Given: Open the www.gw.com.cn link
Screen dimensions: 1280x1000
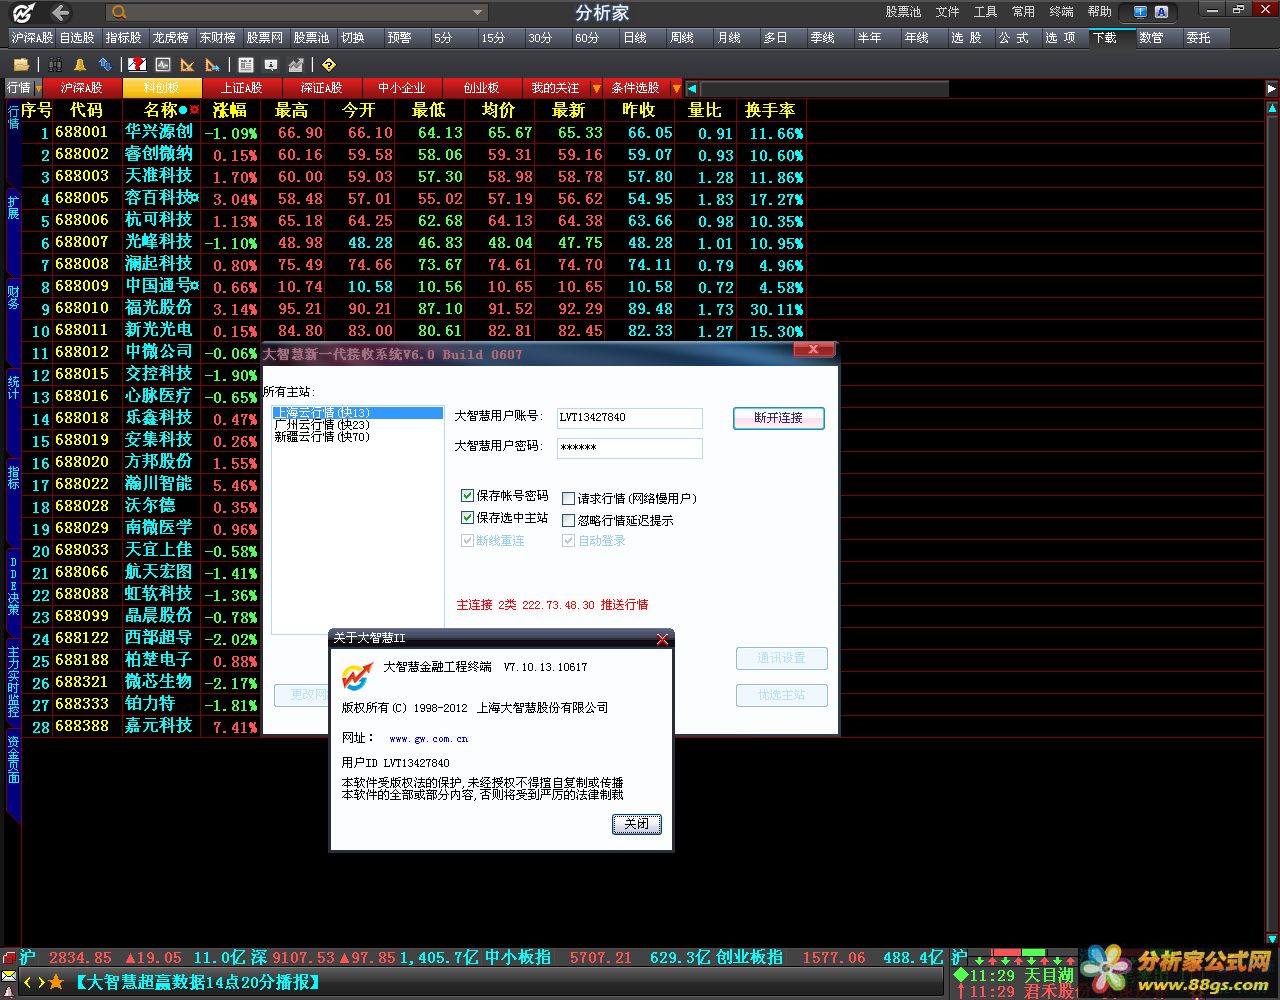Looking at the screenshot, I should pos(428,739).
